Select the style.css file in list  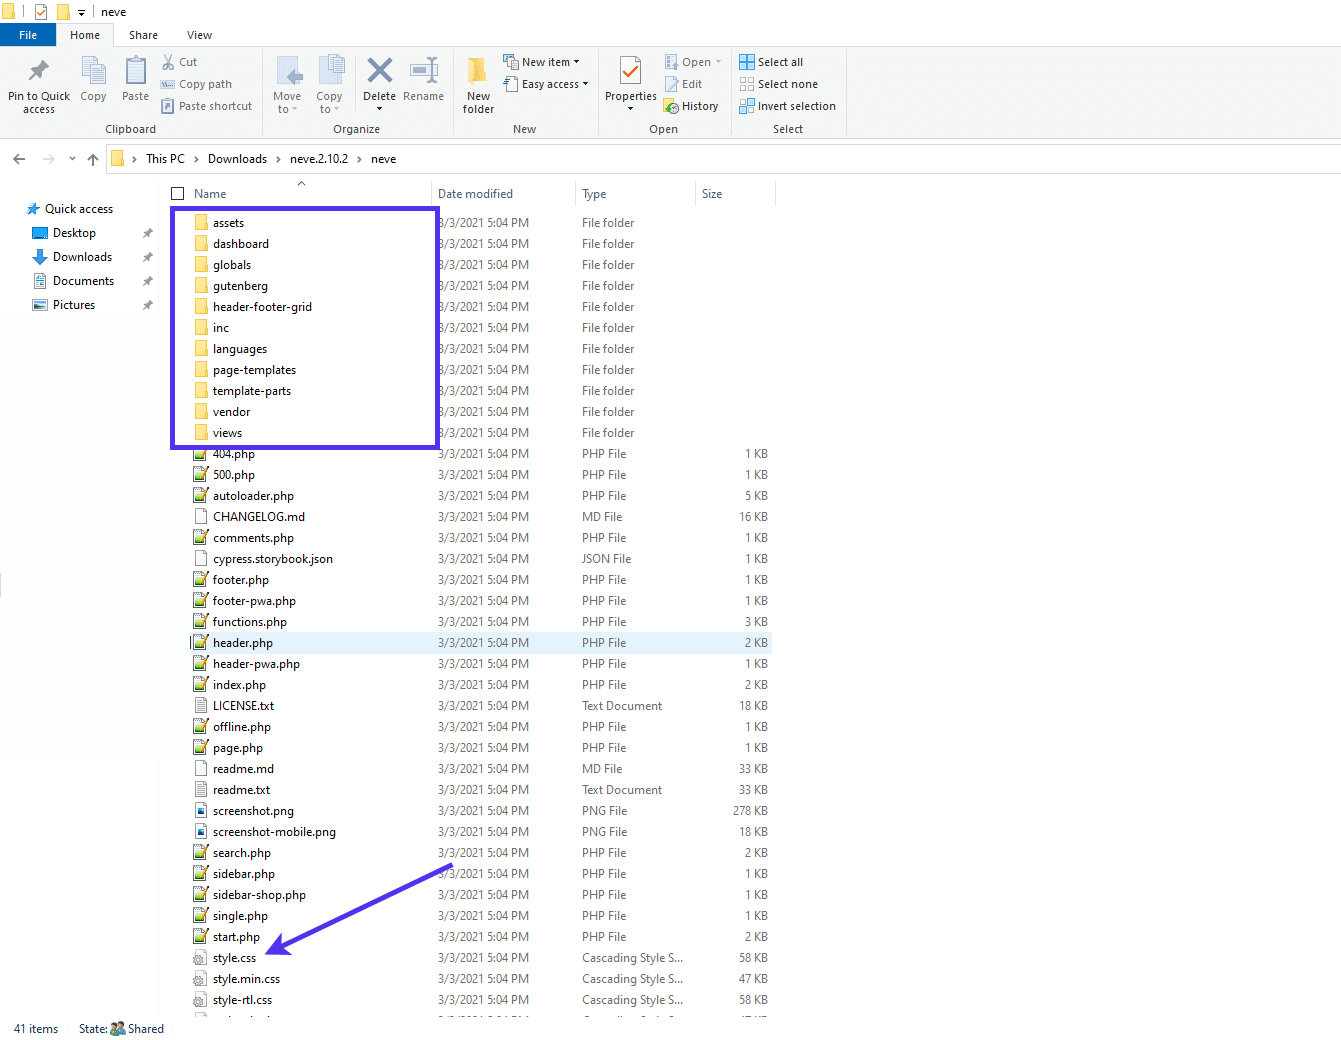coord(234,958)
